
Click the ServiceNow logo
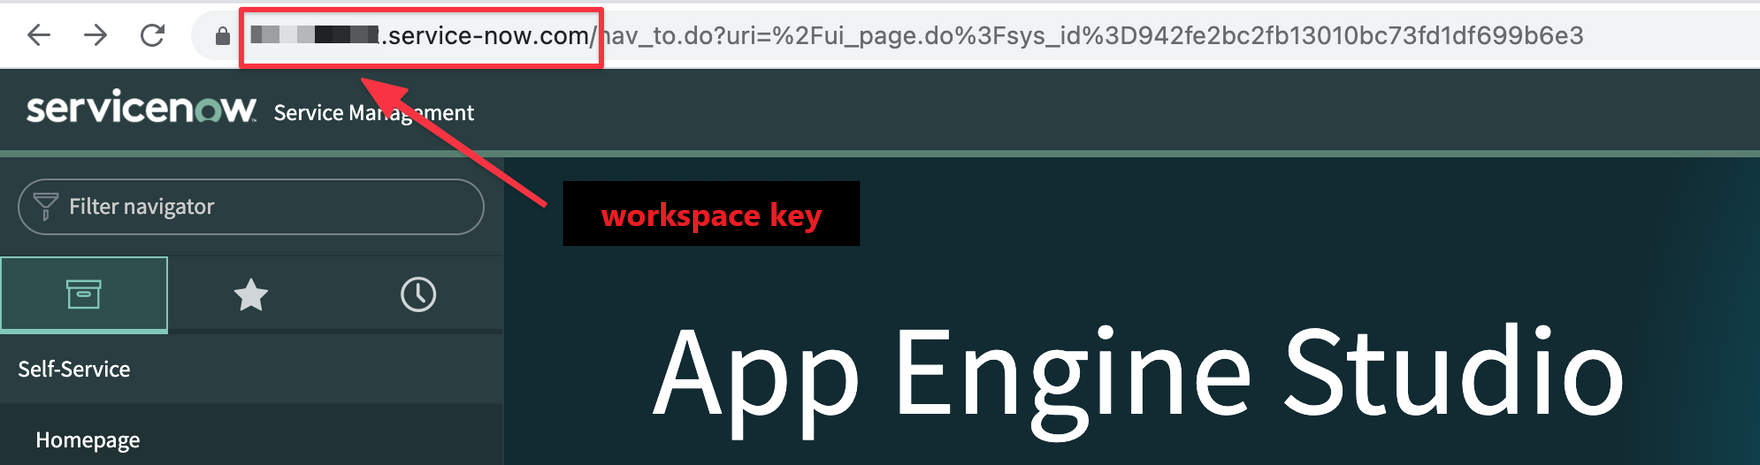(141, 107)
